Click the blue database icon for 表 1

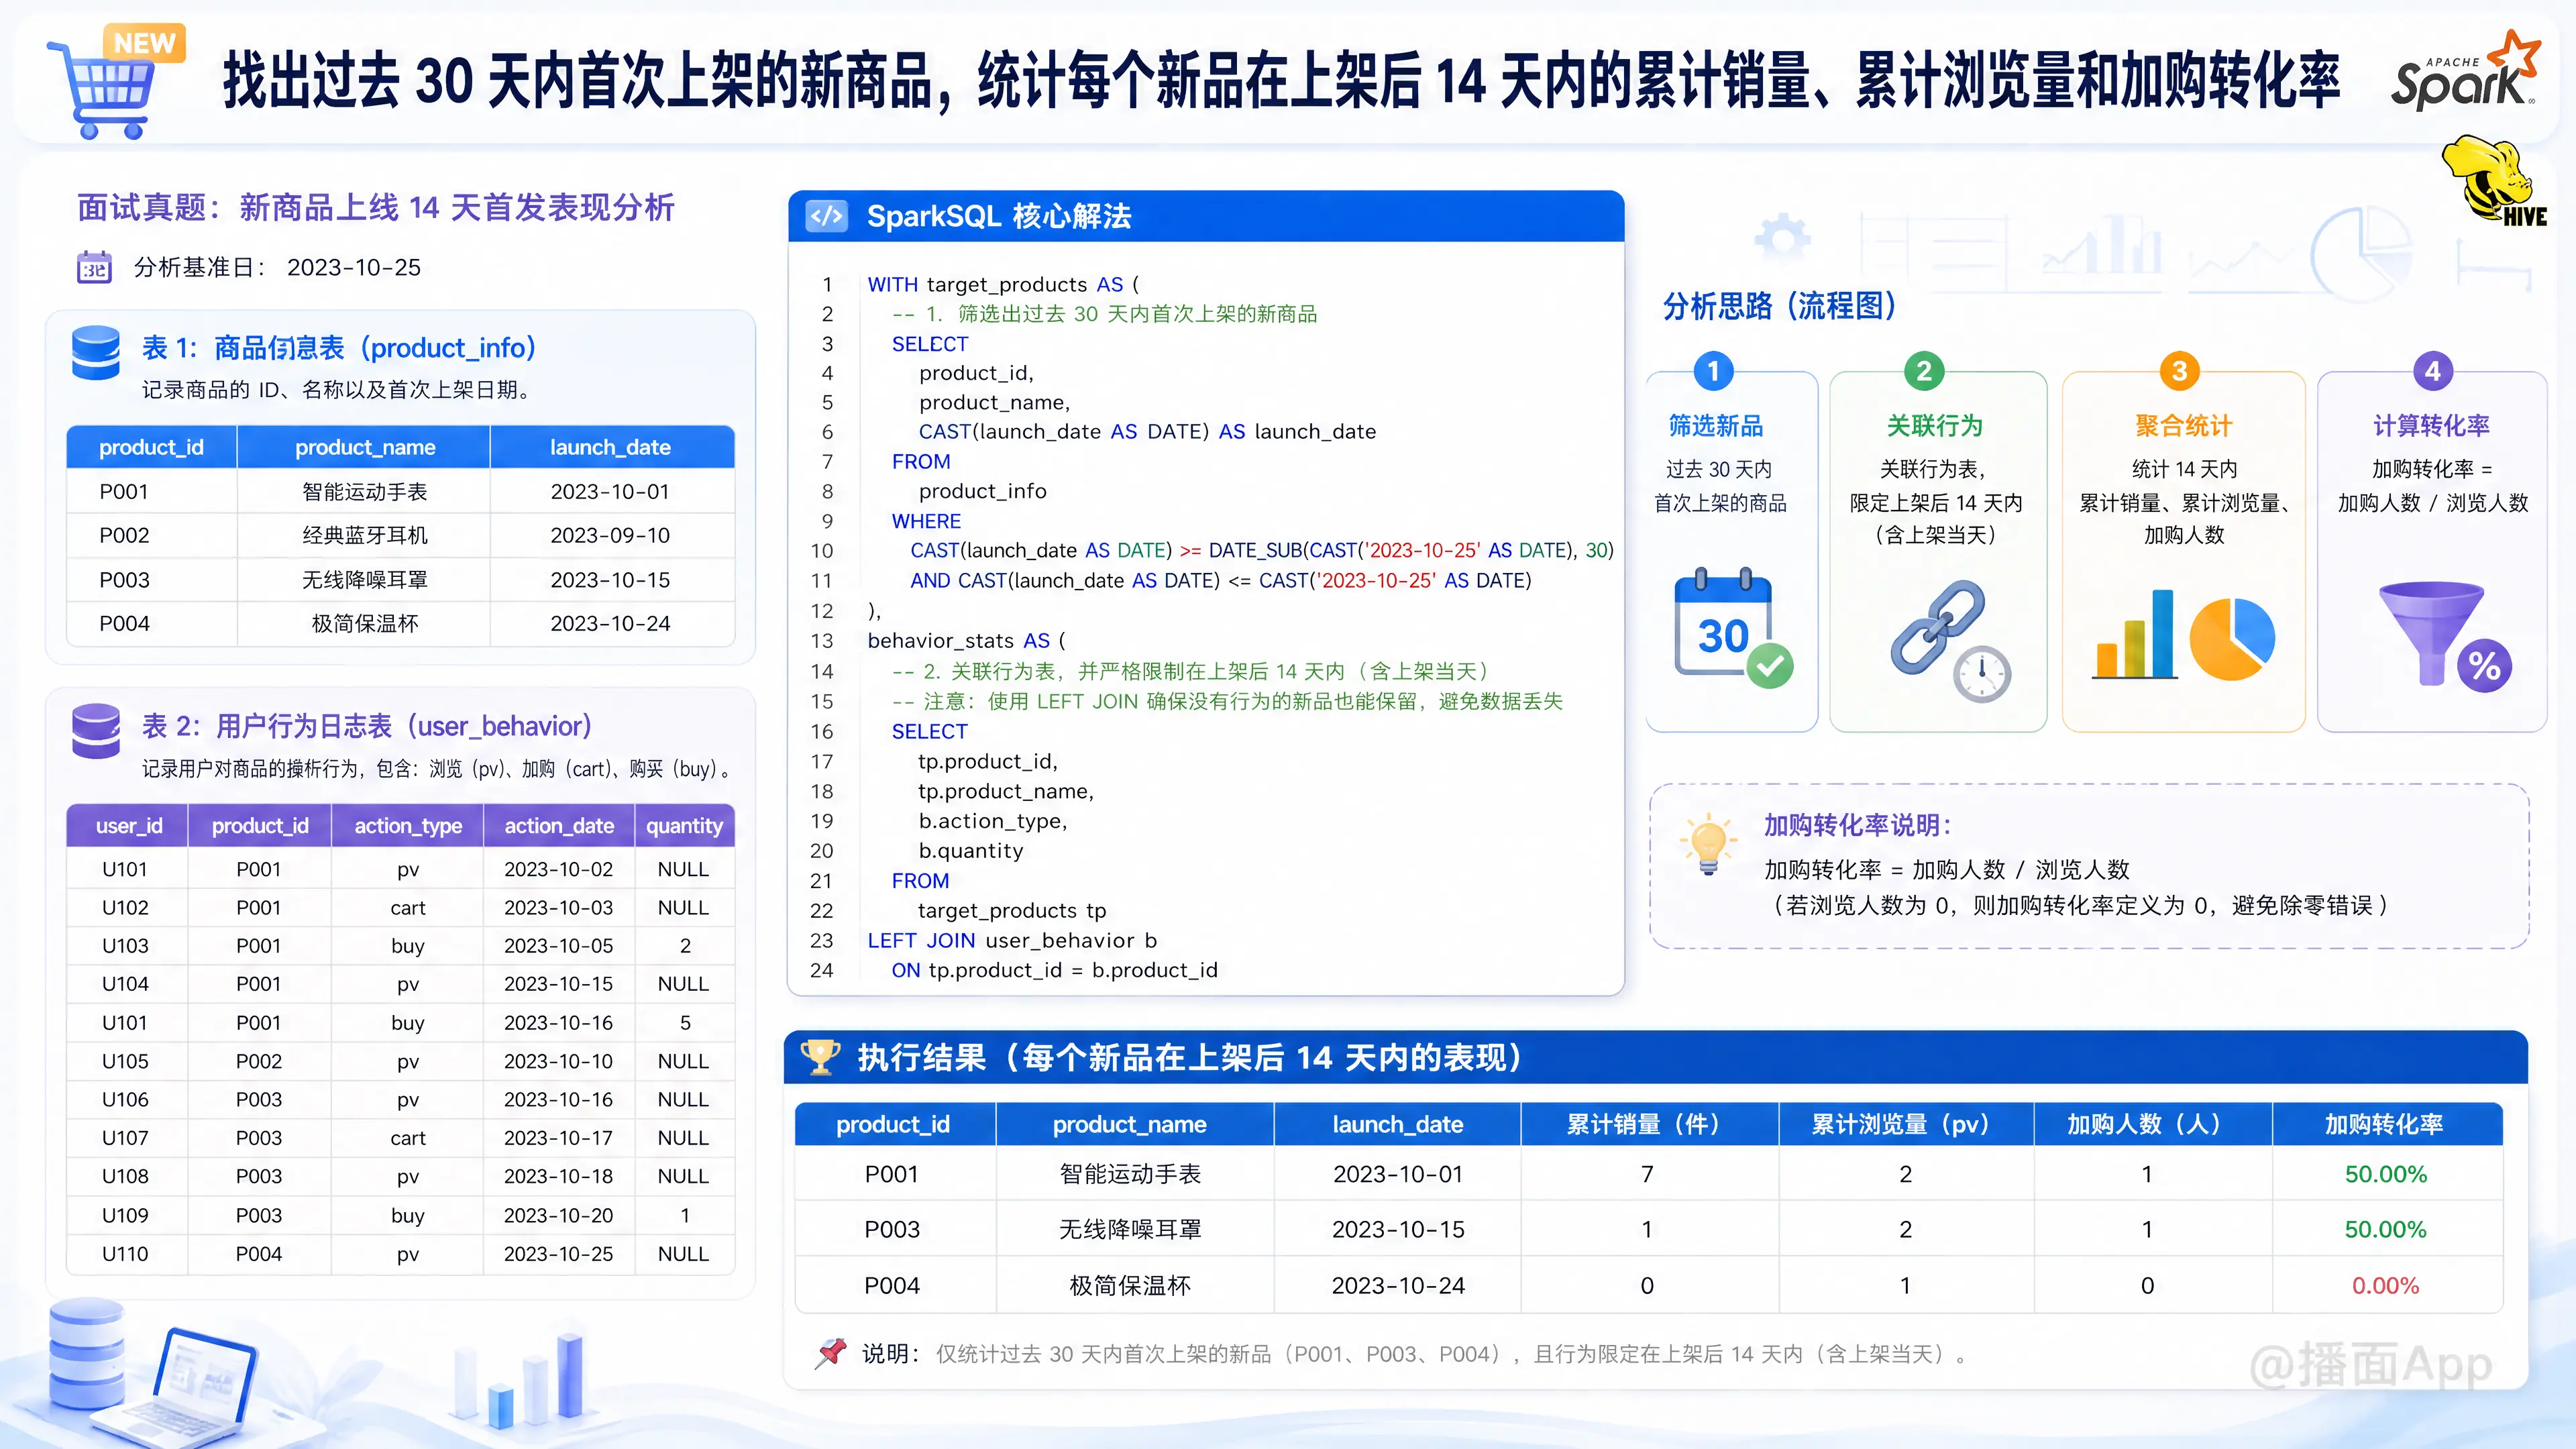[x=96, y=353]
